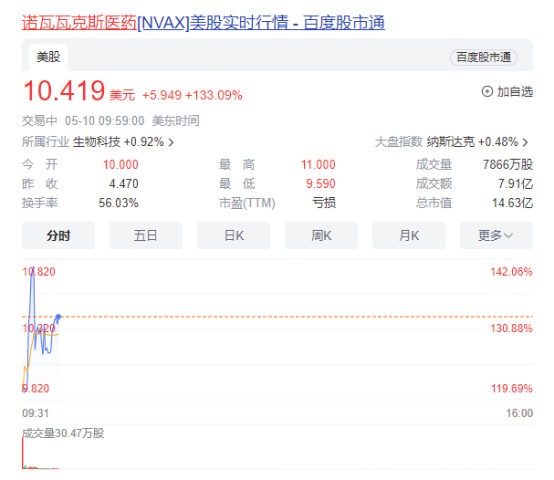
Task: Click the current price 10.419
Action: tap(64, 91)
